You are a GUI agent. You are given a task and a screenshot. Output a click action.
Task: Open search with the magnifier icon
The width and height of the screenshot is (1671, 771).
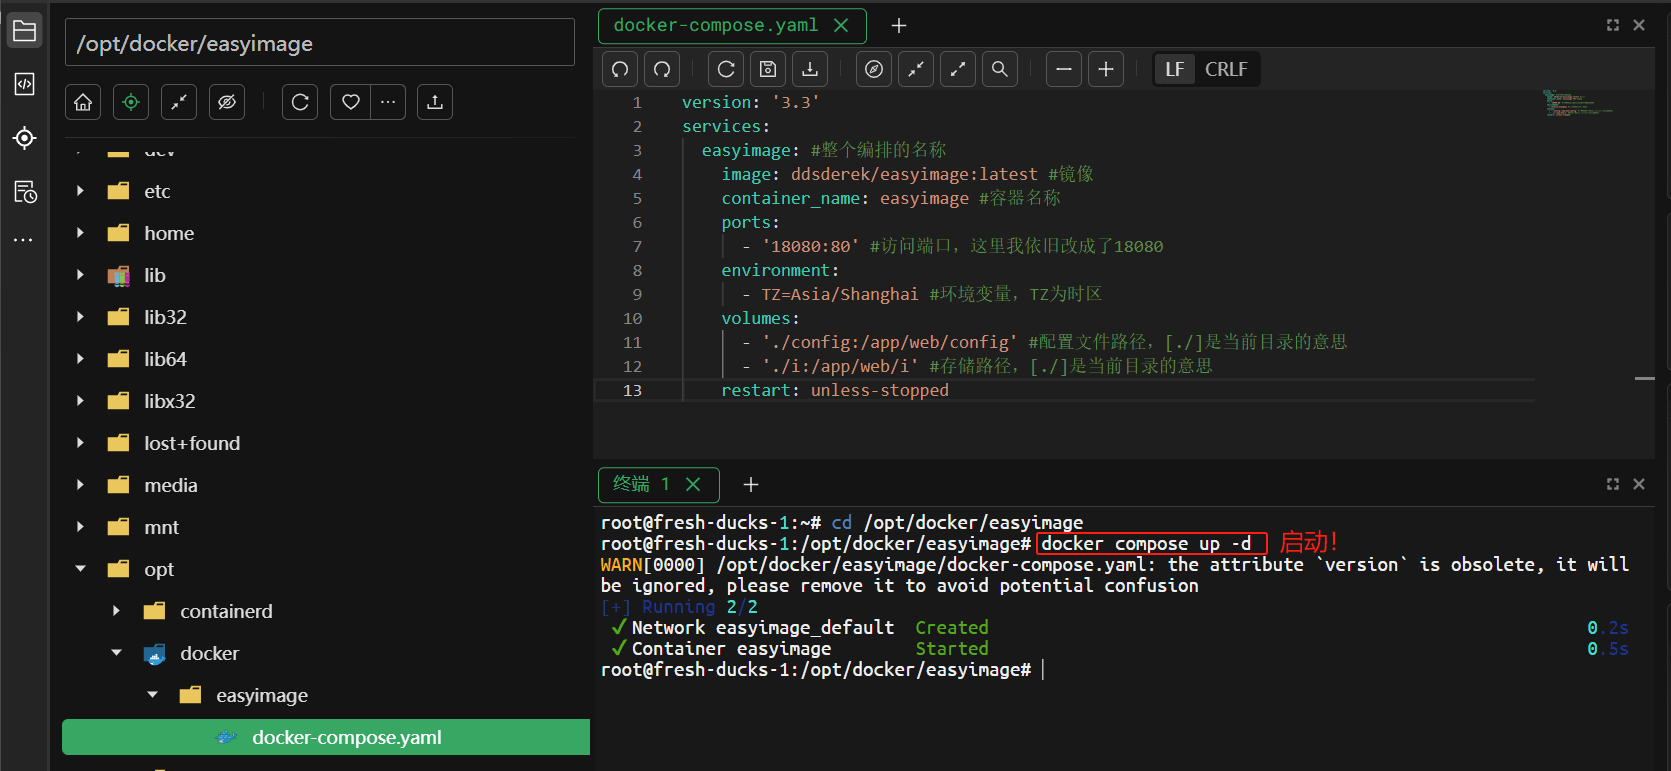tap(999, 69)
